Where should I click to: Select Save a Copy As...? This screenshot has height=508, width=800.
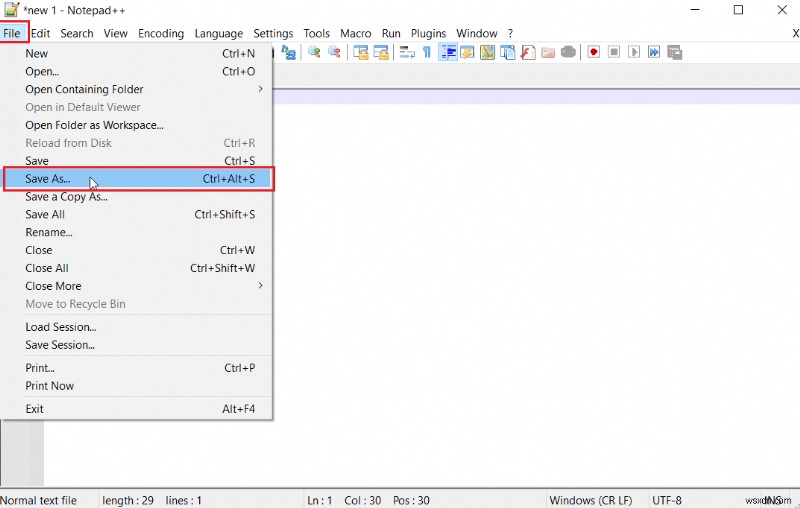pos(137,197)
